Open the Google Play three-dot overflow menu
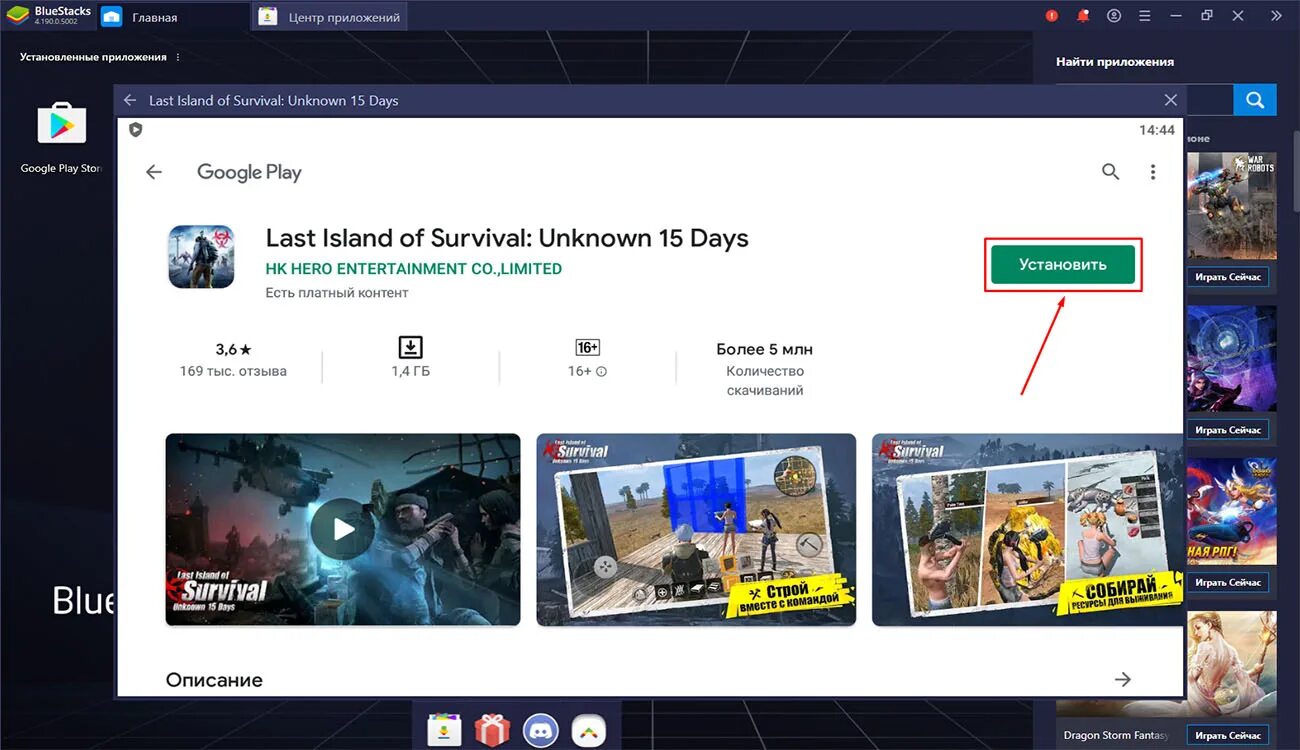The height and width of the screenshot is (750, 1300). pos(1153,172)
